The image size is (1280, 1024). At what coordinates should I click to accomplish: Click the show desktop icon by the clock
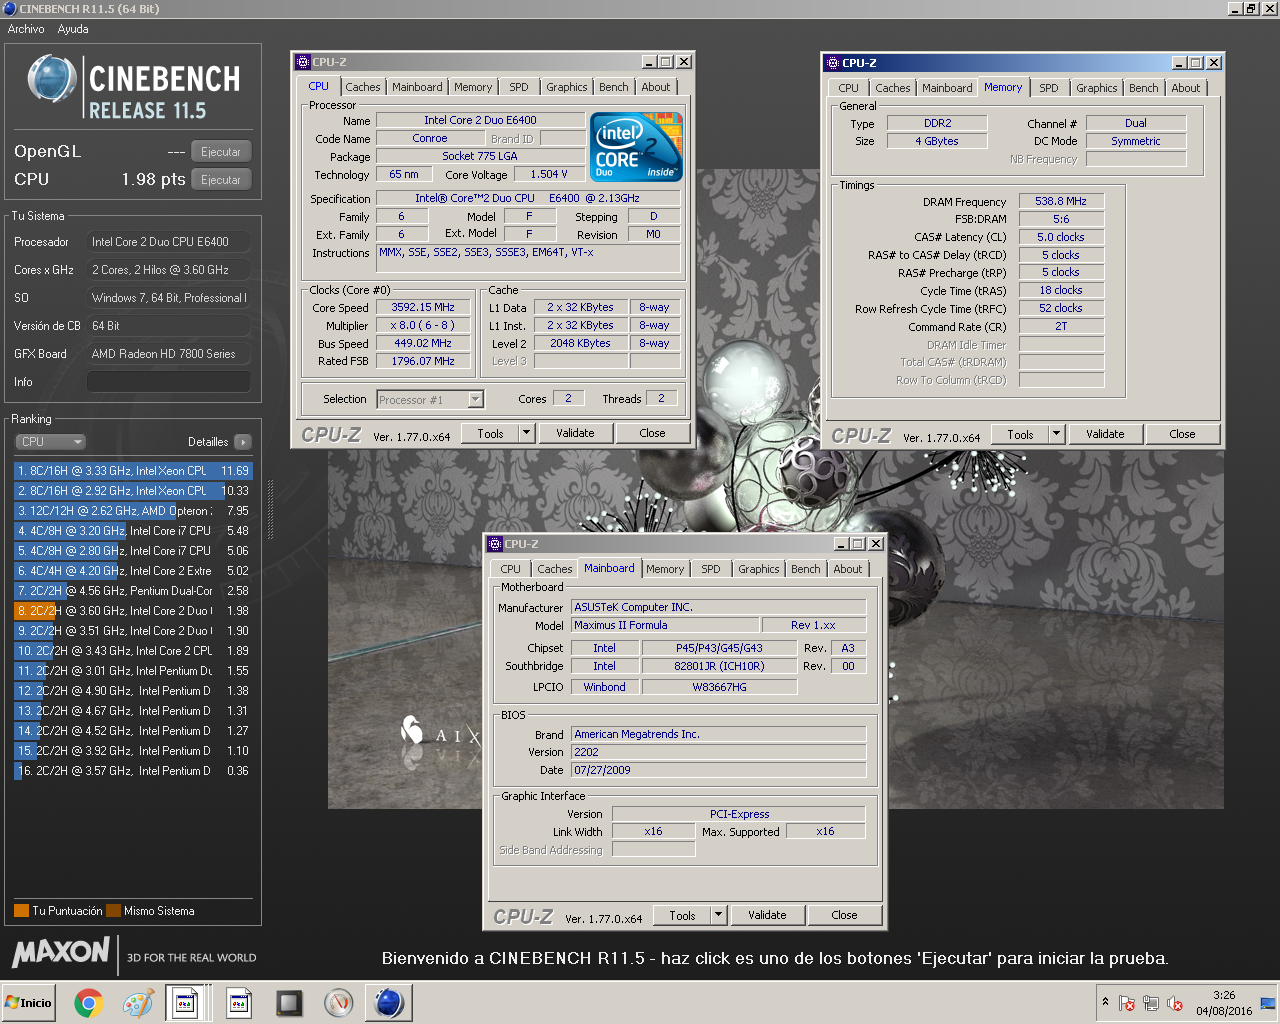pos(1268,1003)
